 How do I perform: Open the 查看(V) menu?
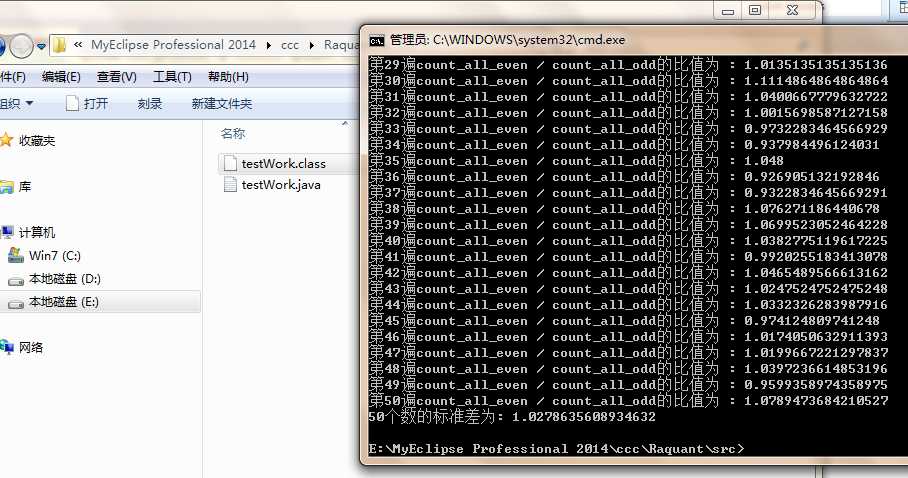tap(116, 76)
